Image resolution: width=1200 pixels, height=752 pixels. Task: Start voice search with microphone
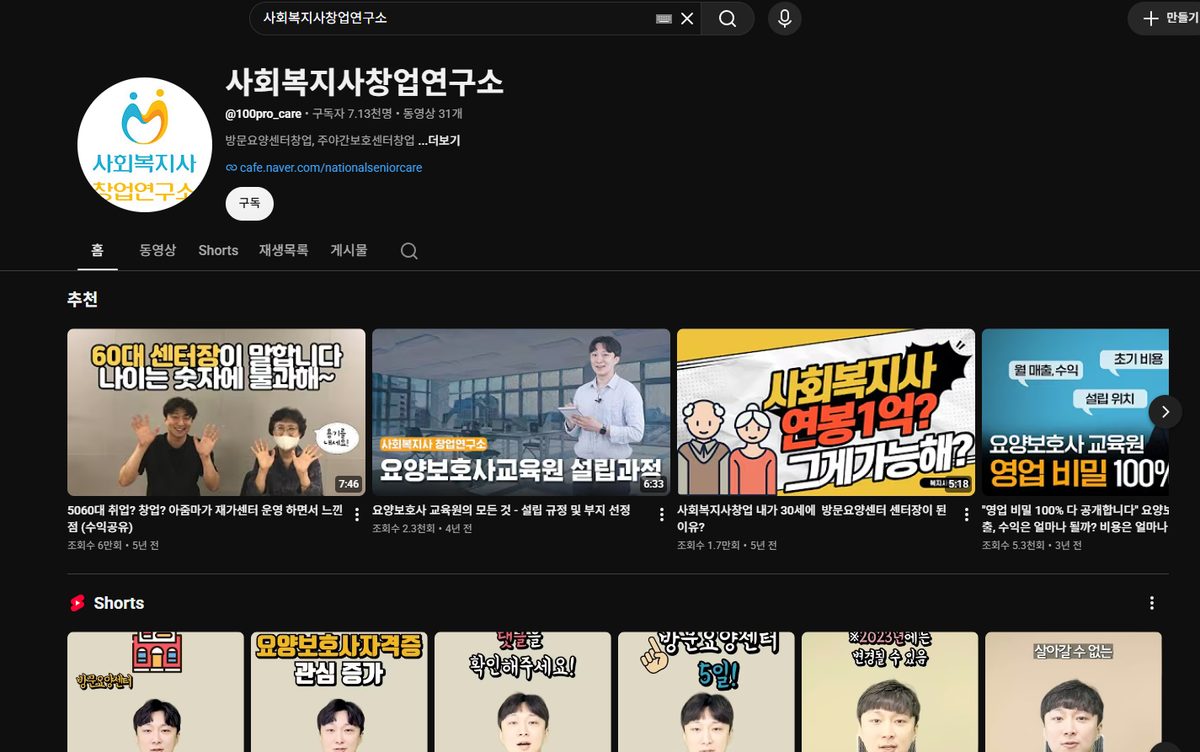coord(785,18)
